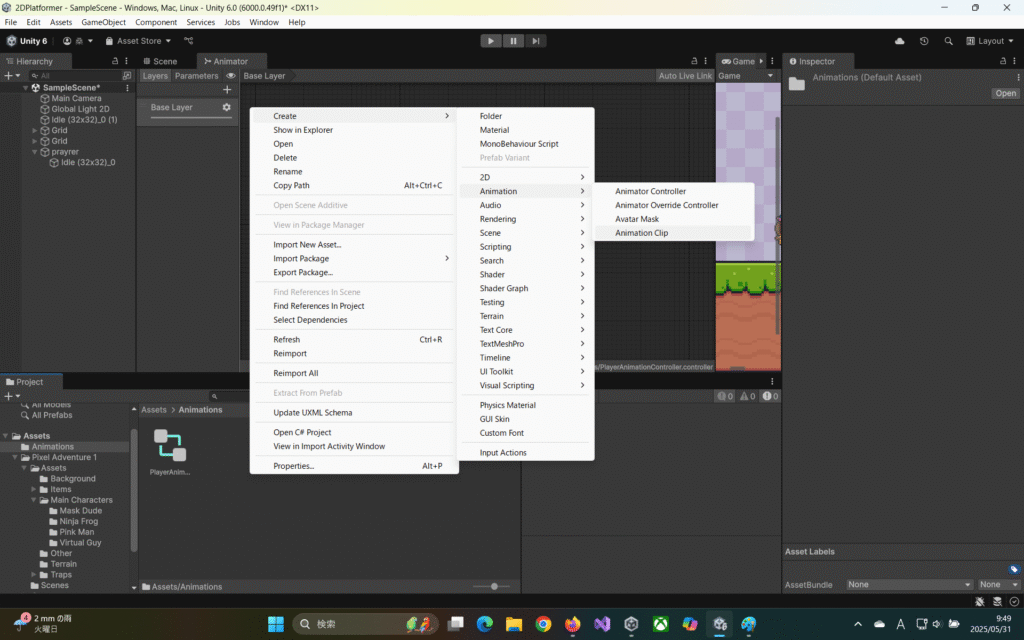
Task: Click the debug mode bug icon
Action: (x=980, y=601)
